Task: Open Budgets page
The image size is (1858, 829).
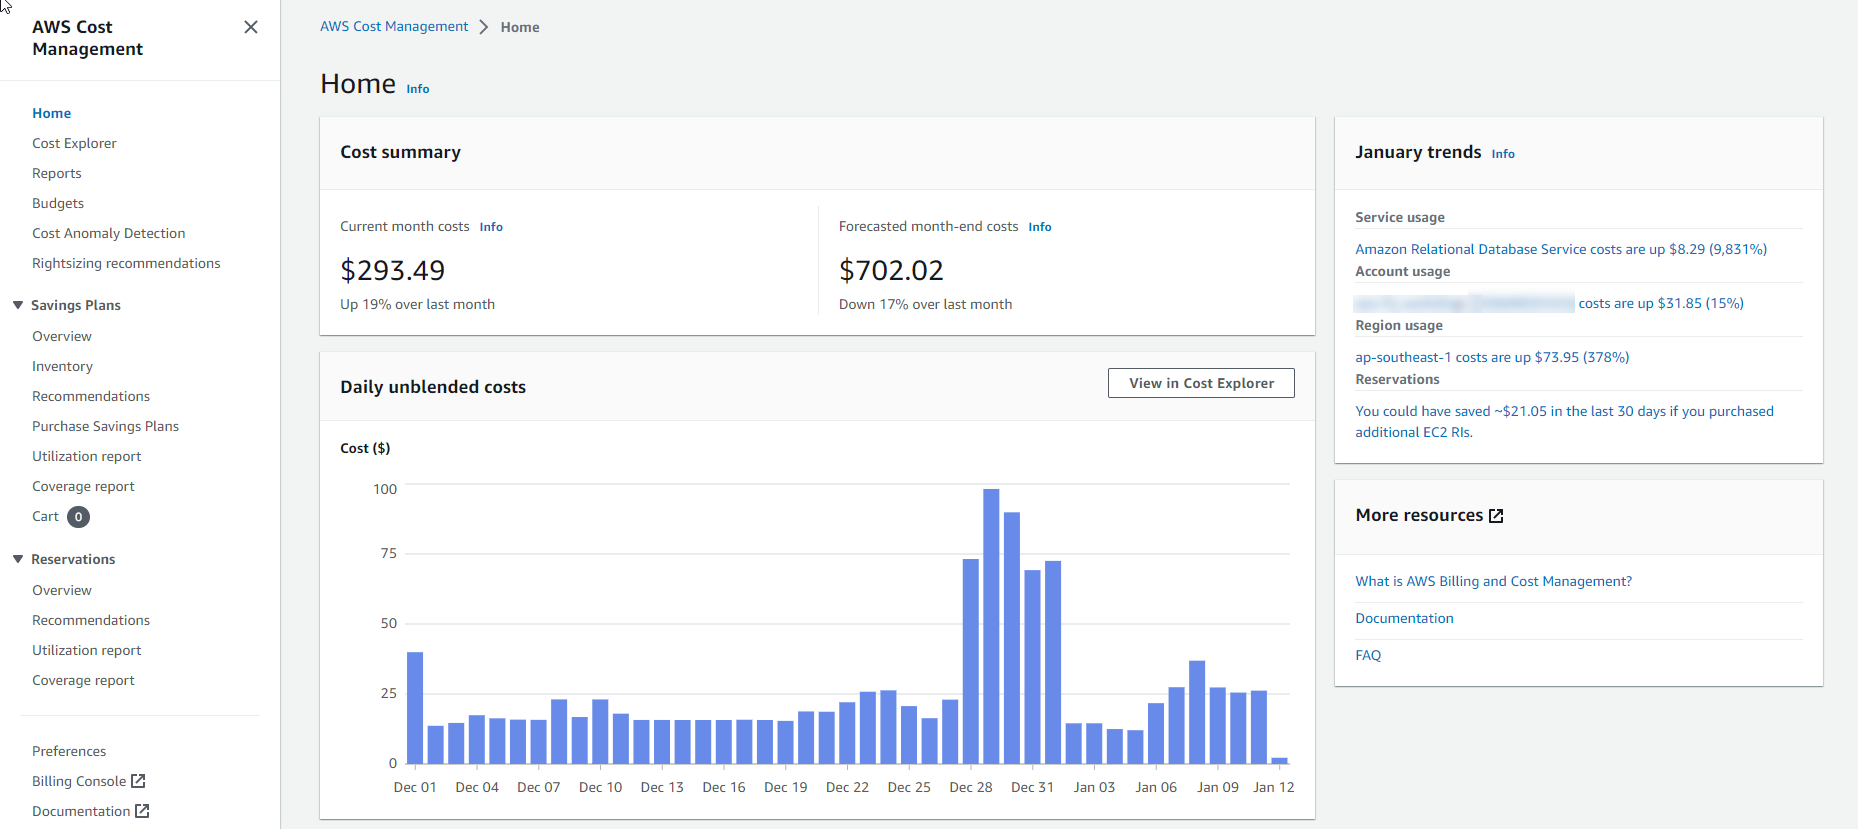Action: (x=58, y=203)
